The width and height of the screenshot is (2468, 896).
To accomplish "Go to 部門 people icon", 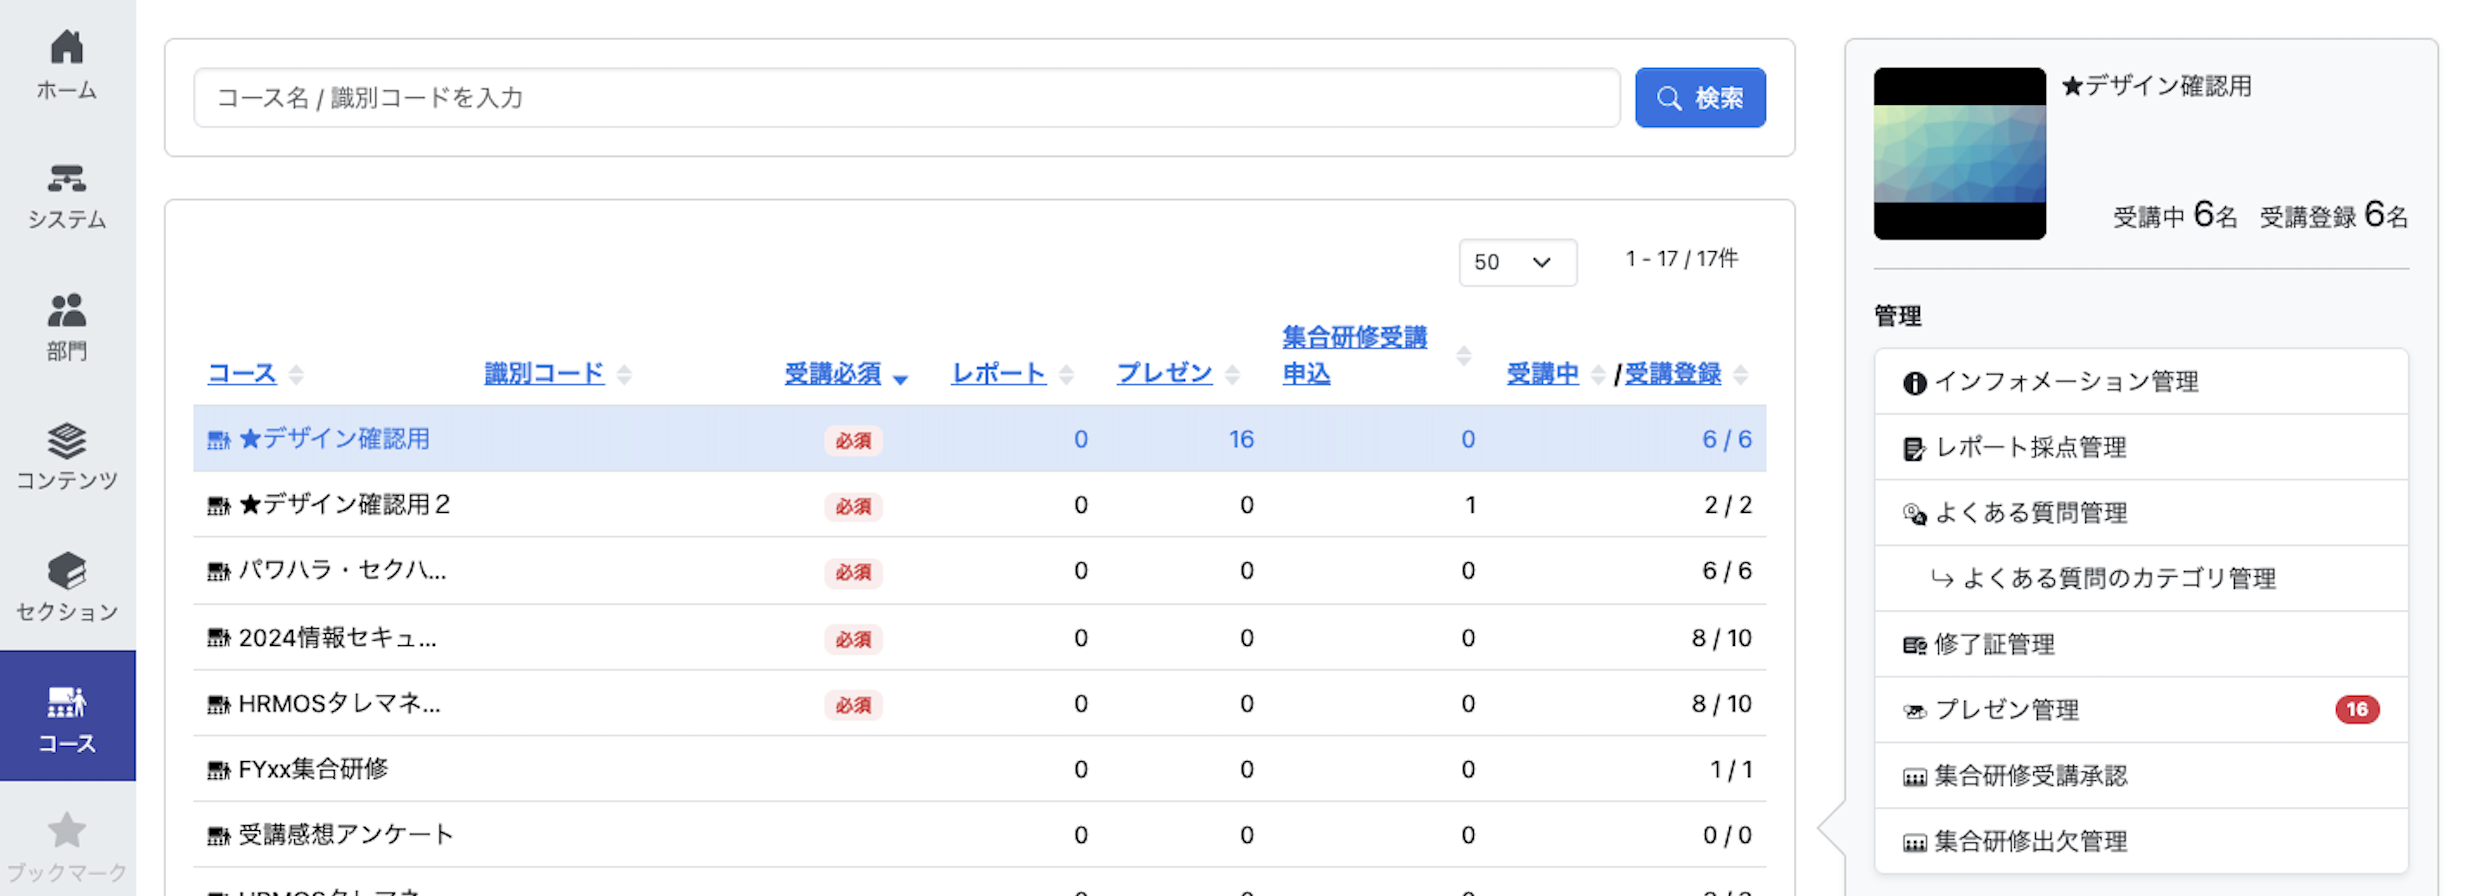I will [67, 310].
